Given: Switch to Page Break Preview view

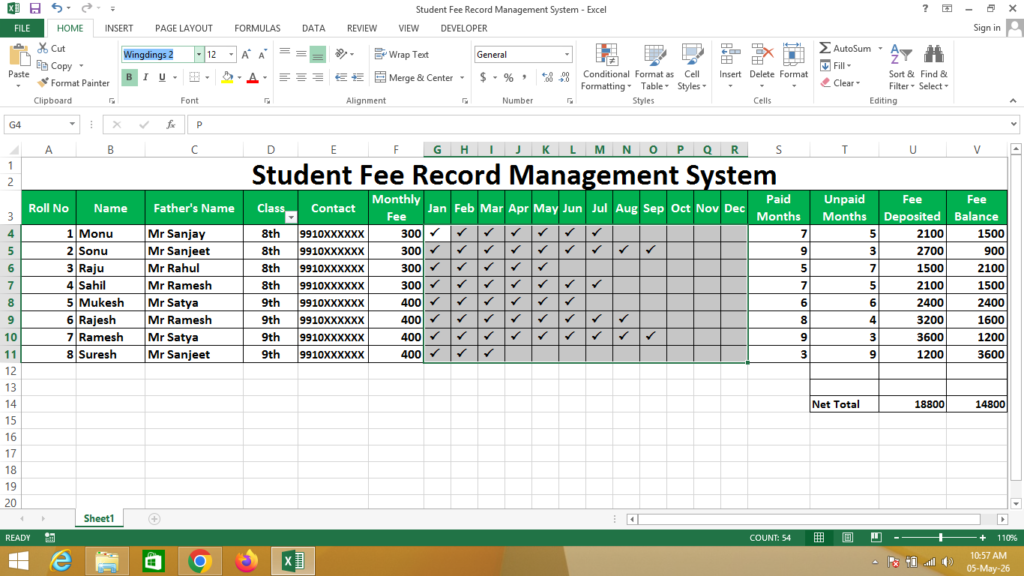Looking at the screenshot, I should (x=876, y=537).
